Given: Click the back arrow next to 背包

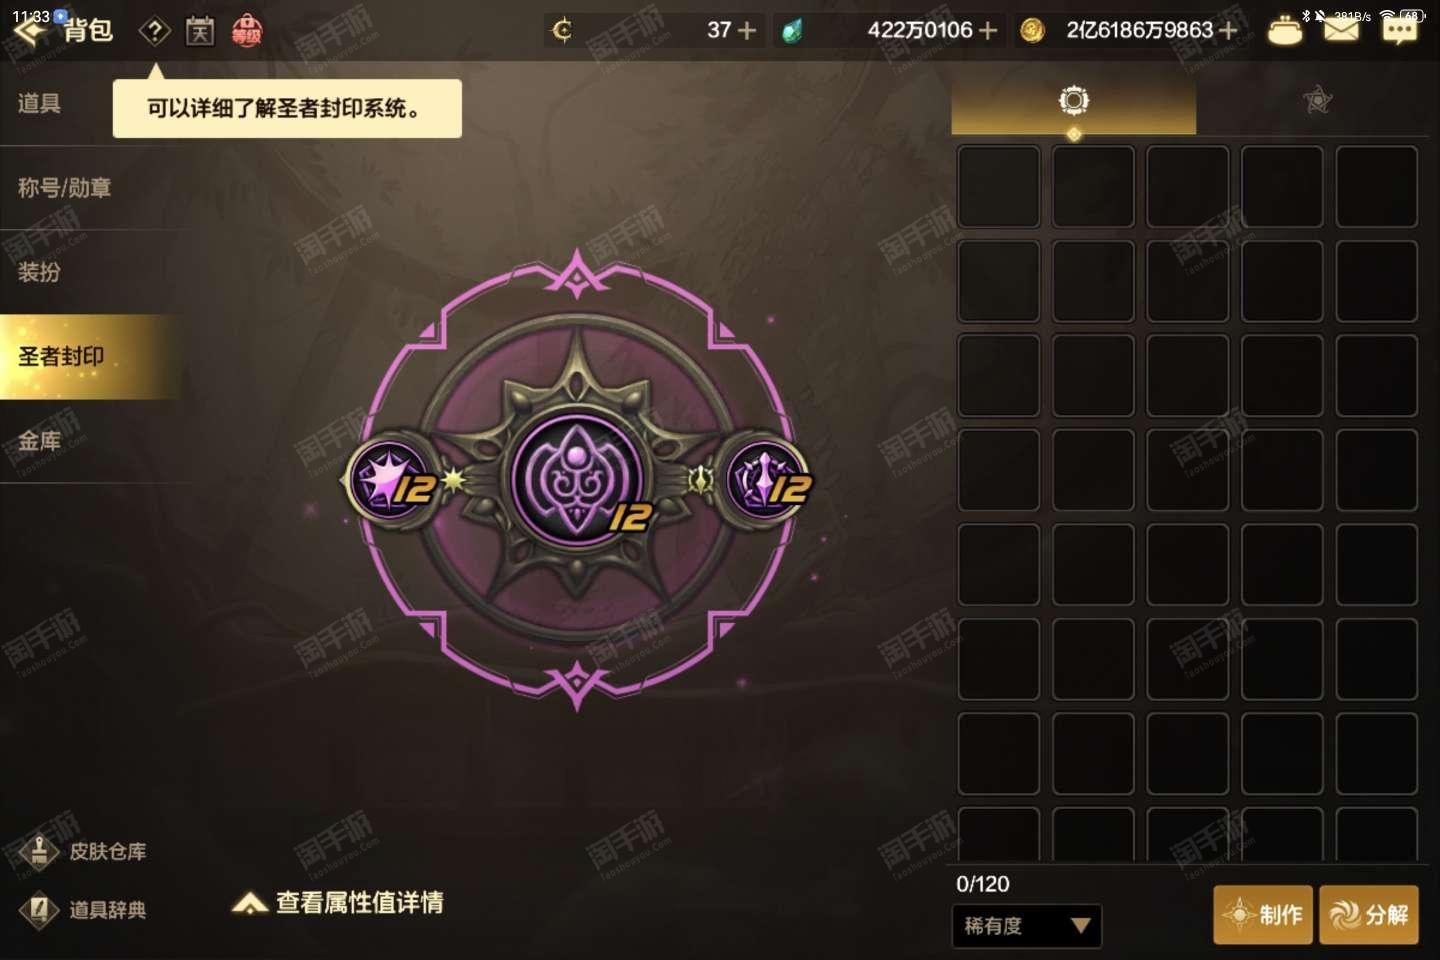Looking at the screenshot, I should point(30,32).
